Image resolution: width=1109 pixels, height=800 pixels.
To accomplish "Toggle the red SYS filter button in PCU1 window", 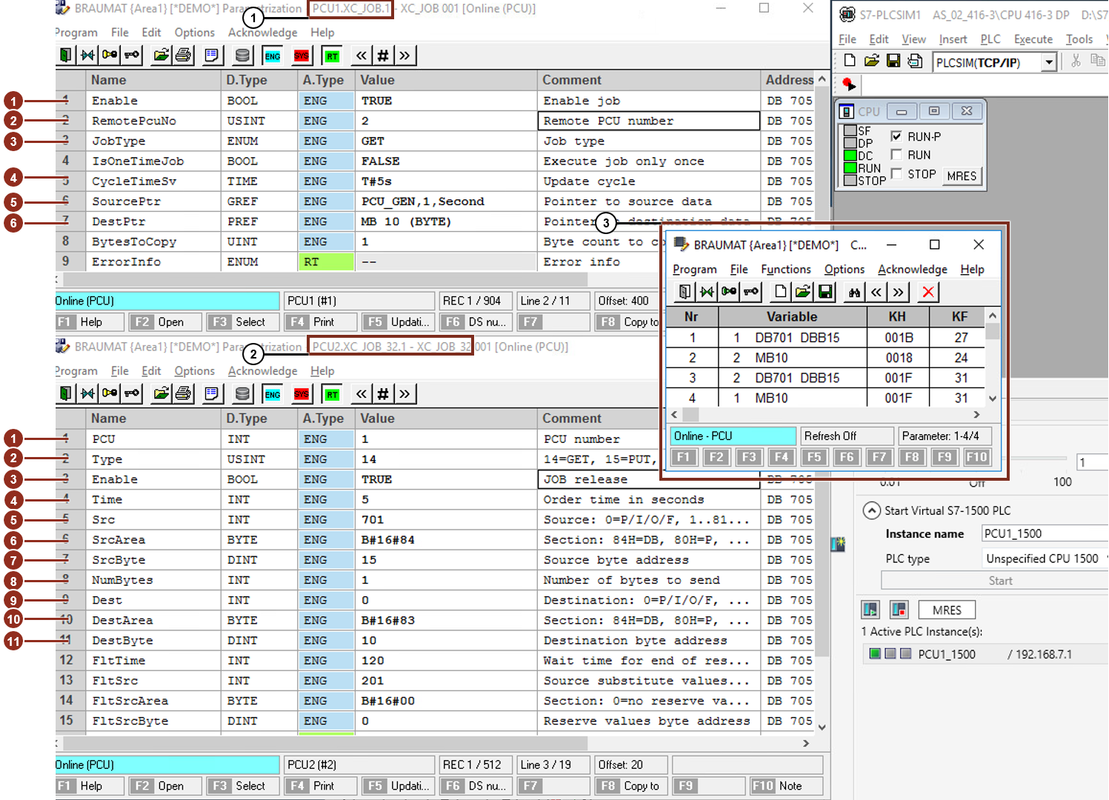I will 302,55.
